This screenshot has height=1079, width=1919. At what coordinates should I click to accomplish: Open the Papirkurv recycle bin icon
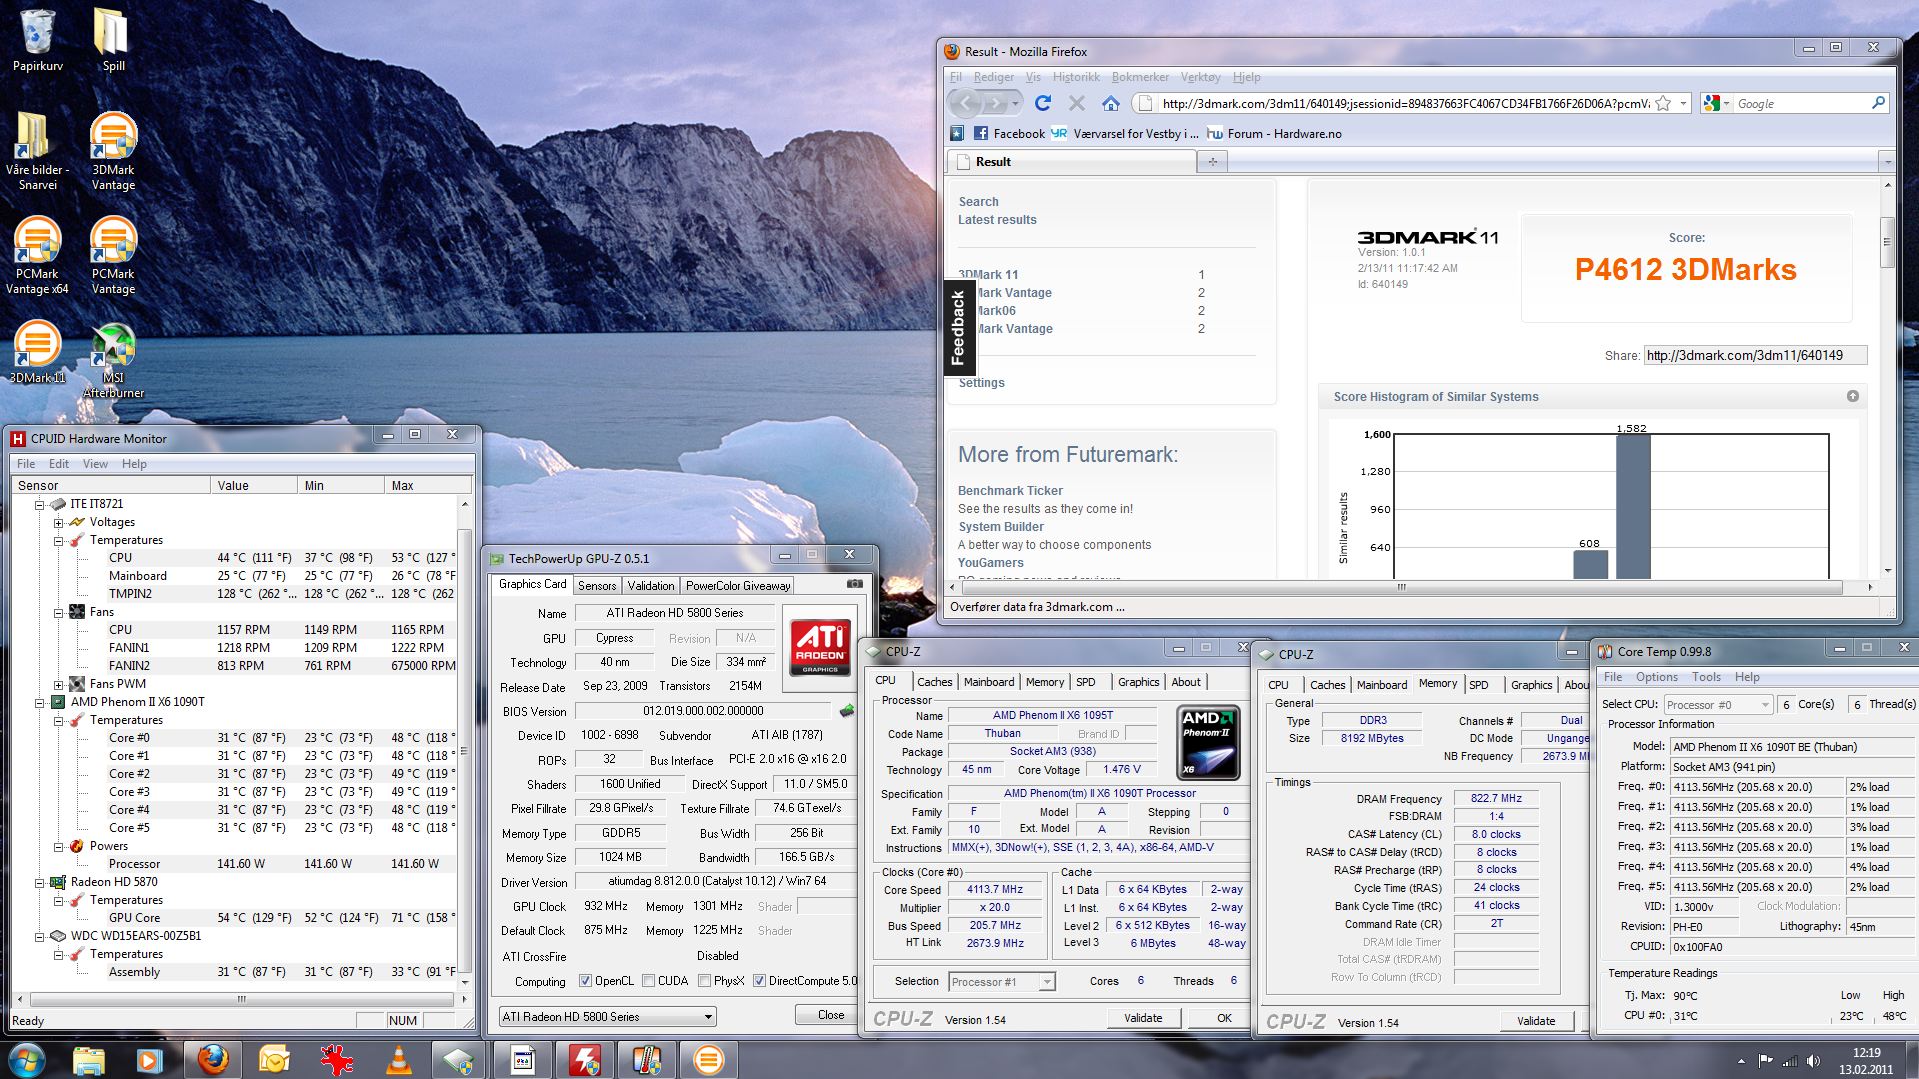(37, 40)
